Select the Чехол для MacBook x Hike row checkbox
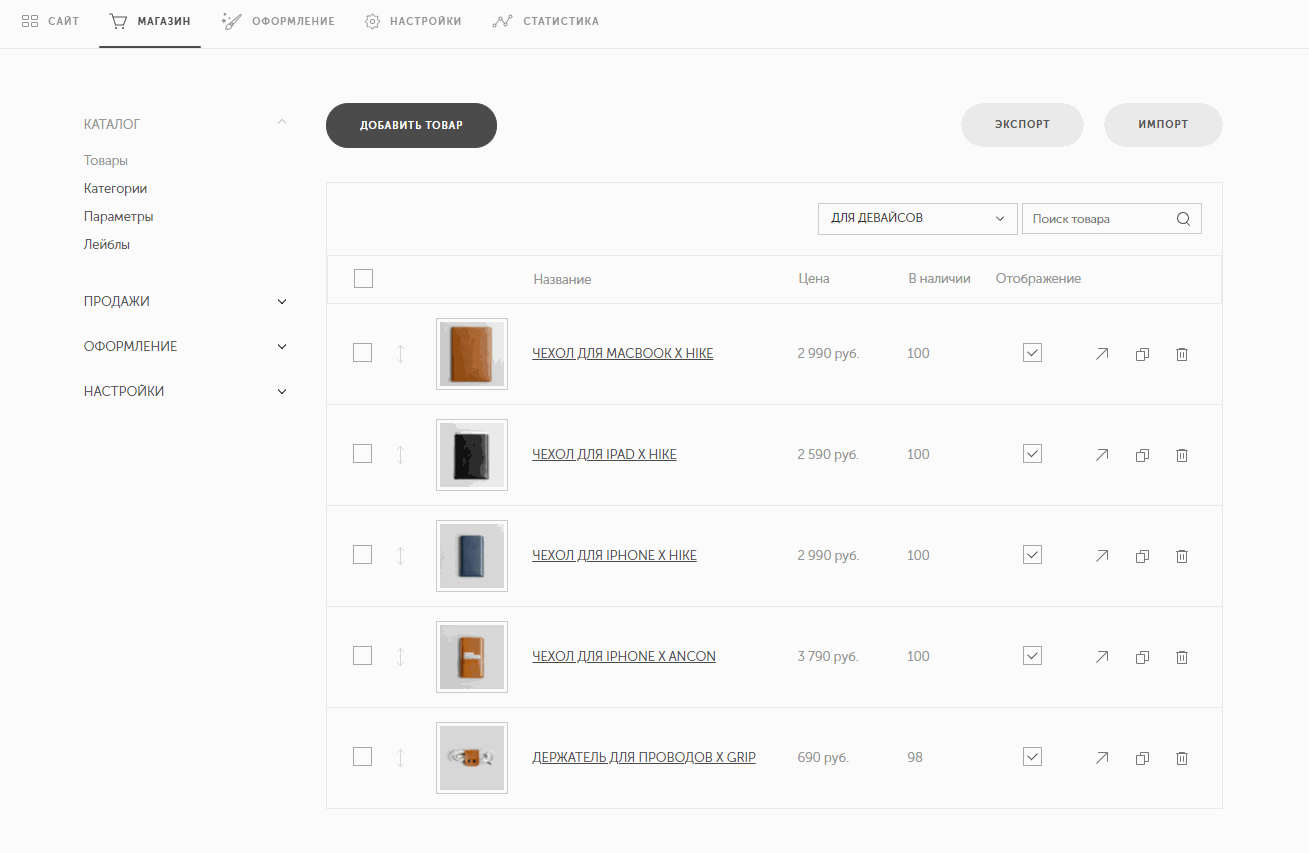 tap(363, 353)
